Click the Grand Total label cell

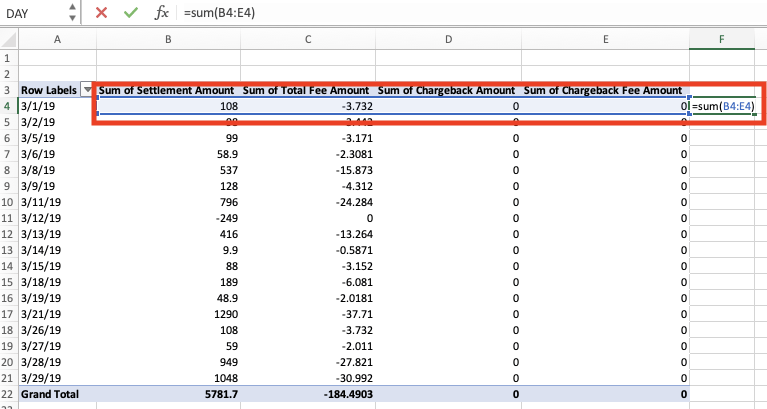tap(57, 394)
